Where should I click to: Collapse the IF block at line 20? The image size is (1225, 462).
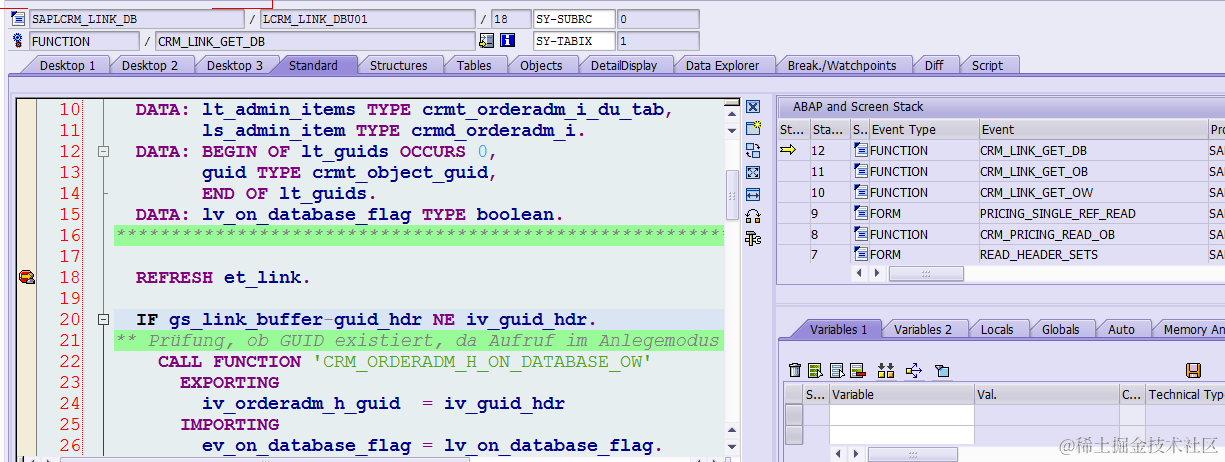102,320
